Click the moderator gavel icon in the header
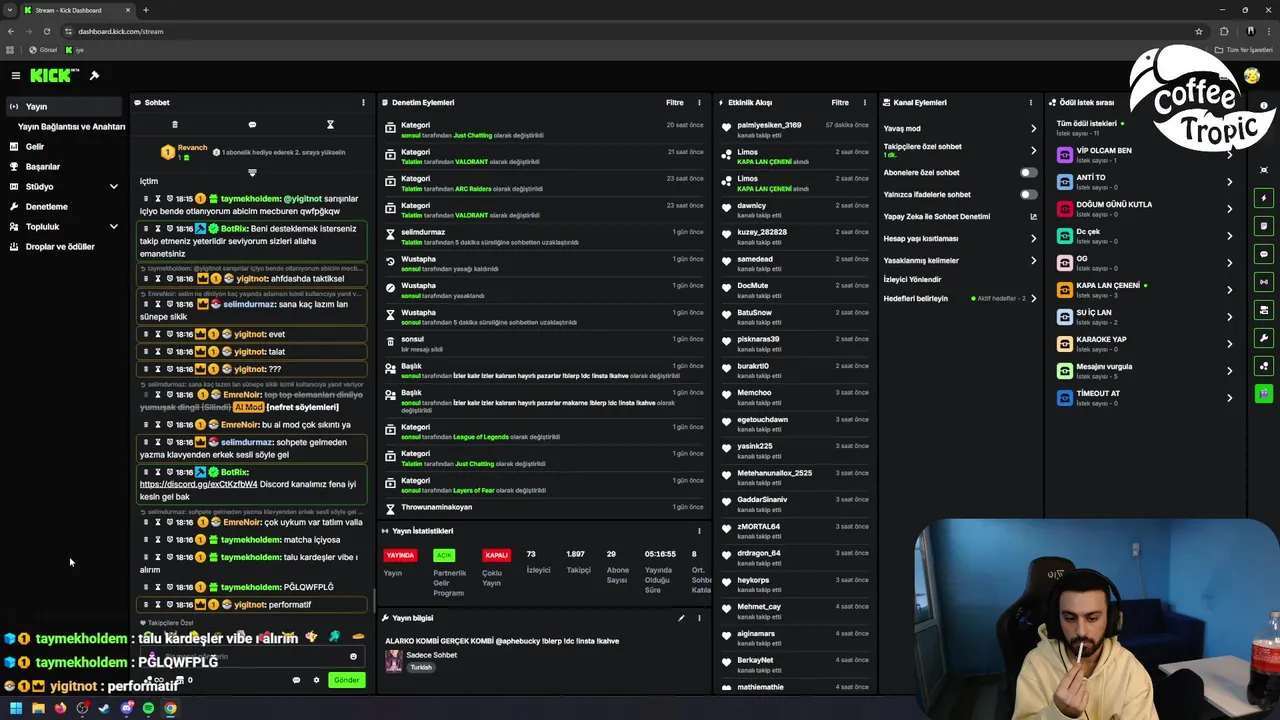Viewport: 1280px width, 720px height. point(94,76)
